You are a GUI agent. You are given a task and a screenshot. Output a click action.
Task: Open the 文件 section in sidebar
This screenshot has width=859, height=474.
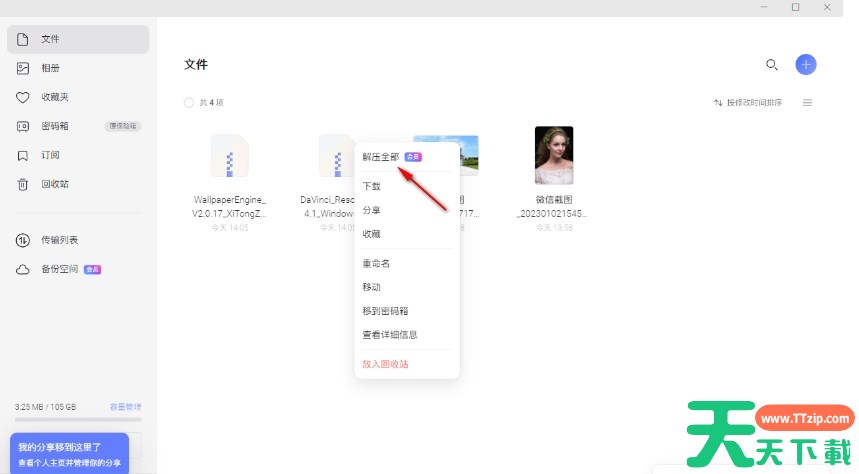[50, 39]
